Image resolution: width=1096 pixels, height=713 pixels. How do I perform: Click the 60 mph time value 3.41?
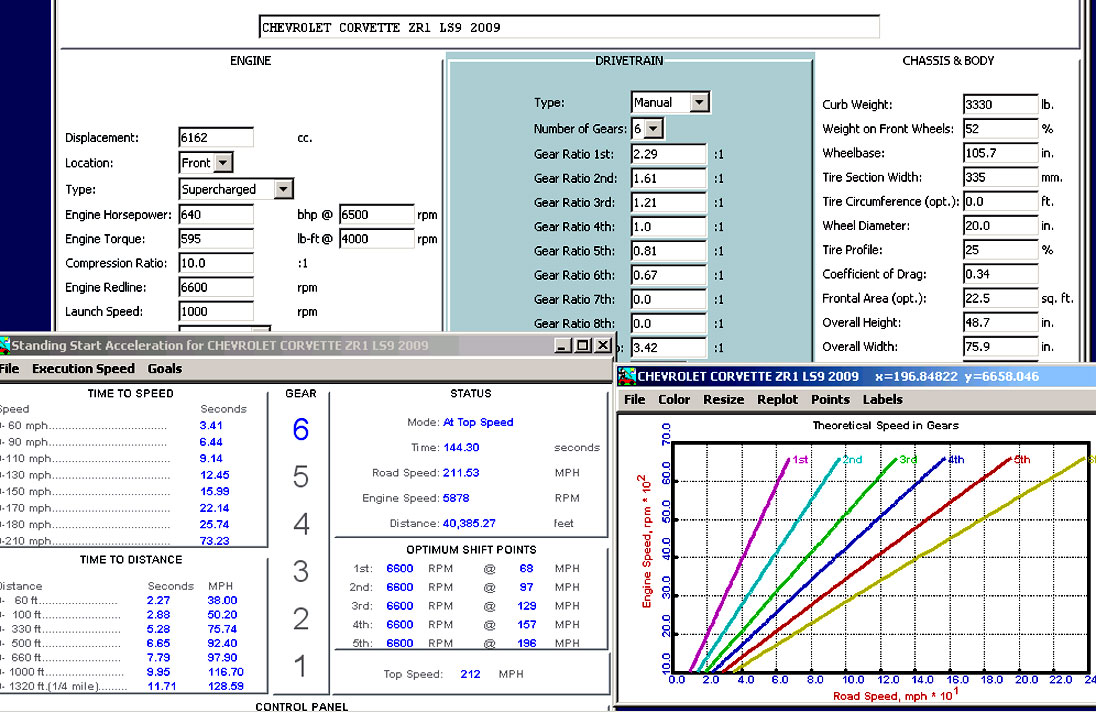[x=211, y=425]
